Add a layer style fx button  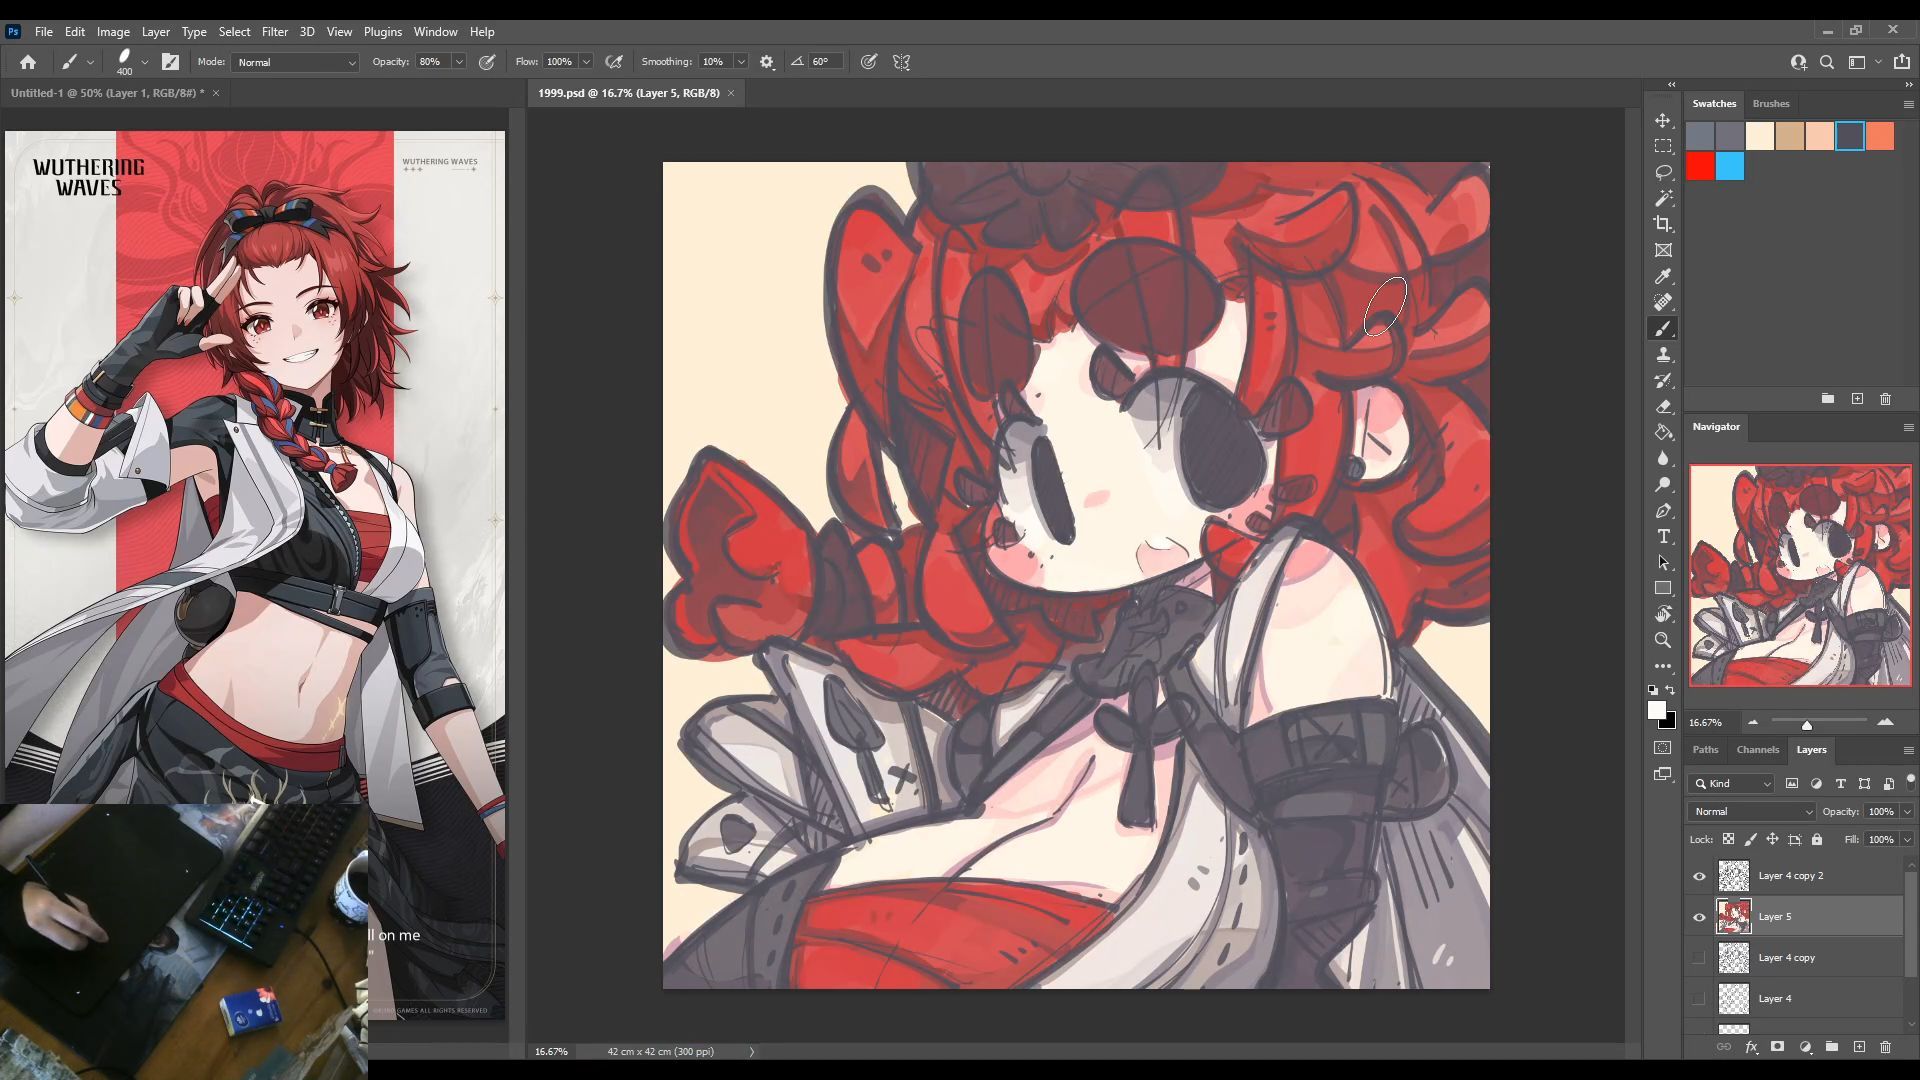pos(1751,1047)
